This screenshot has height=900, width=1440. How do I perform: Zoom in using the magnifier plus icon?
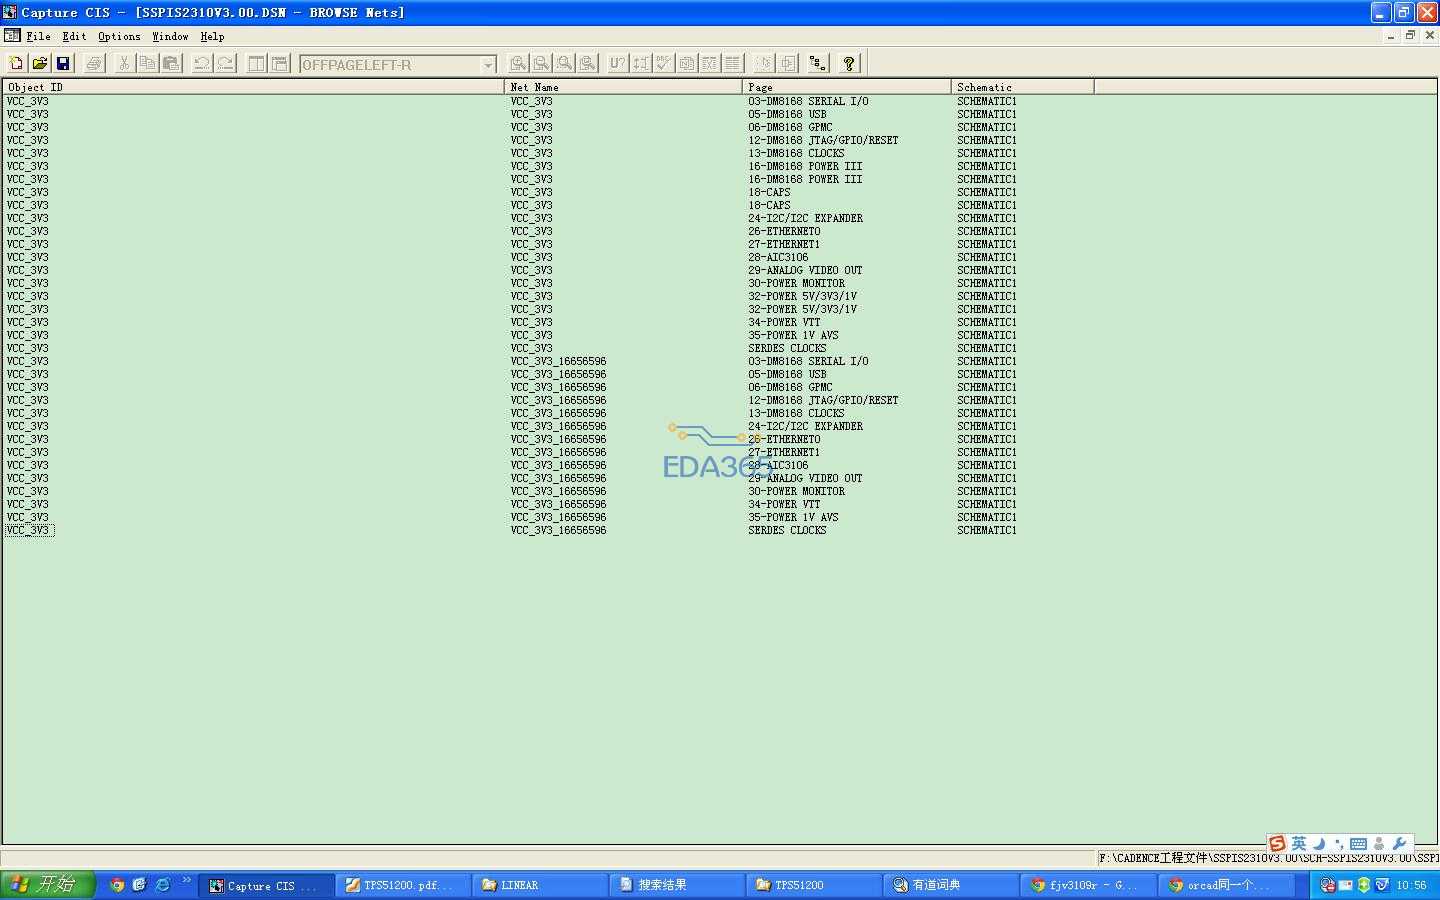click(518, 64)
